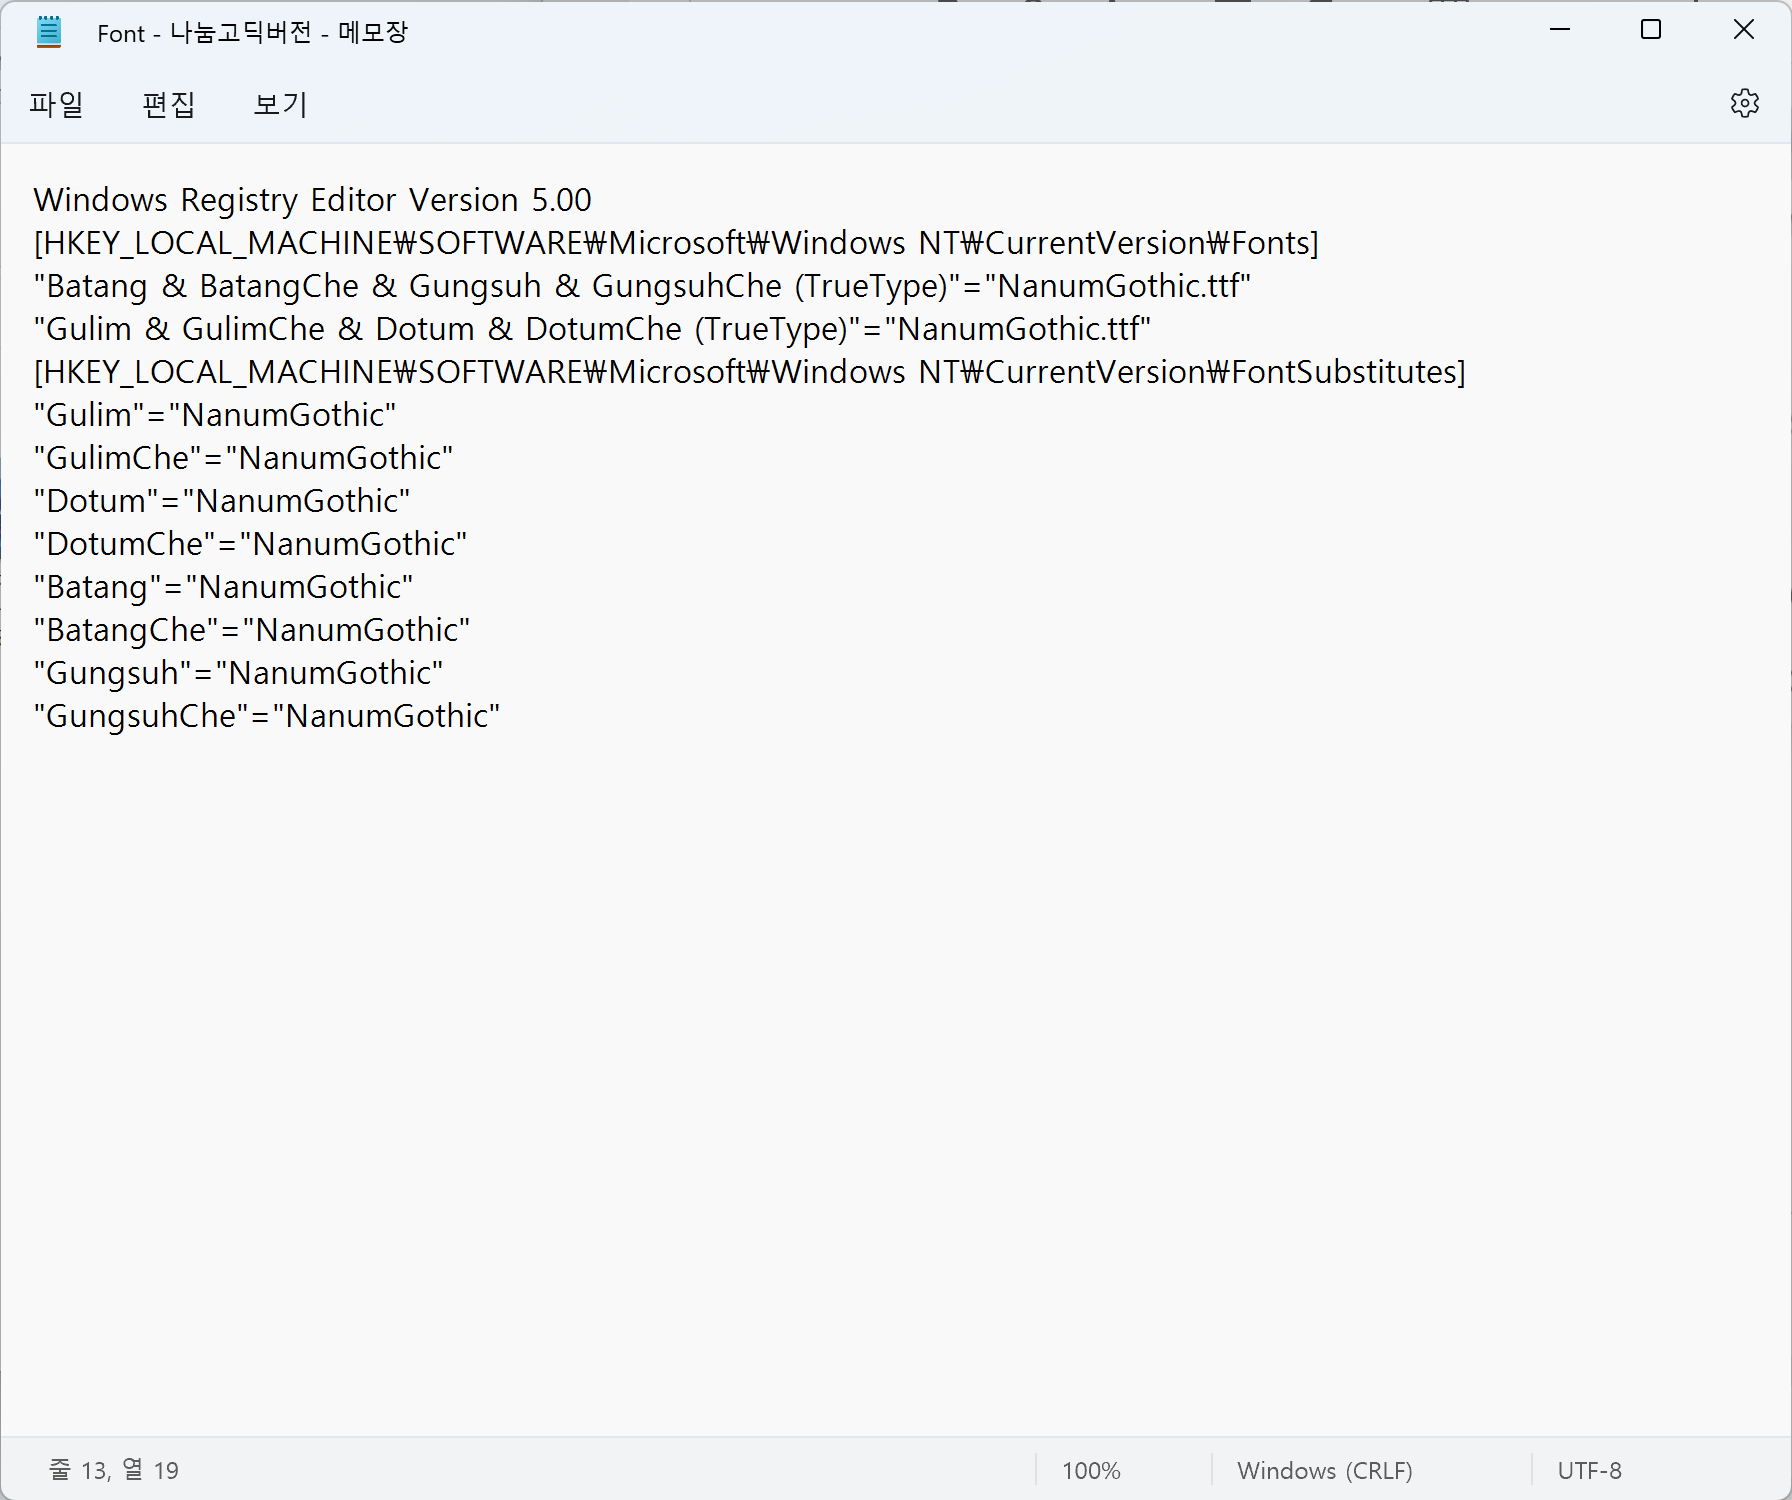This screenshot has height=1500, width=1792.
Task: Click the 100% zoom level in status bar
Action: tap(1091, 1471)
